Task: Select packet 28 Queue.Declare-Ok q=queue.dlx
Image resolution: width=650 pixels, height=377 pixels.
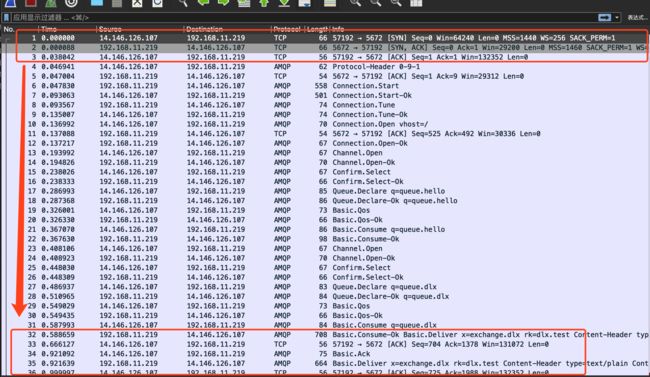Action: click(x=325, y=296)
